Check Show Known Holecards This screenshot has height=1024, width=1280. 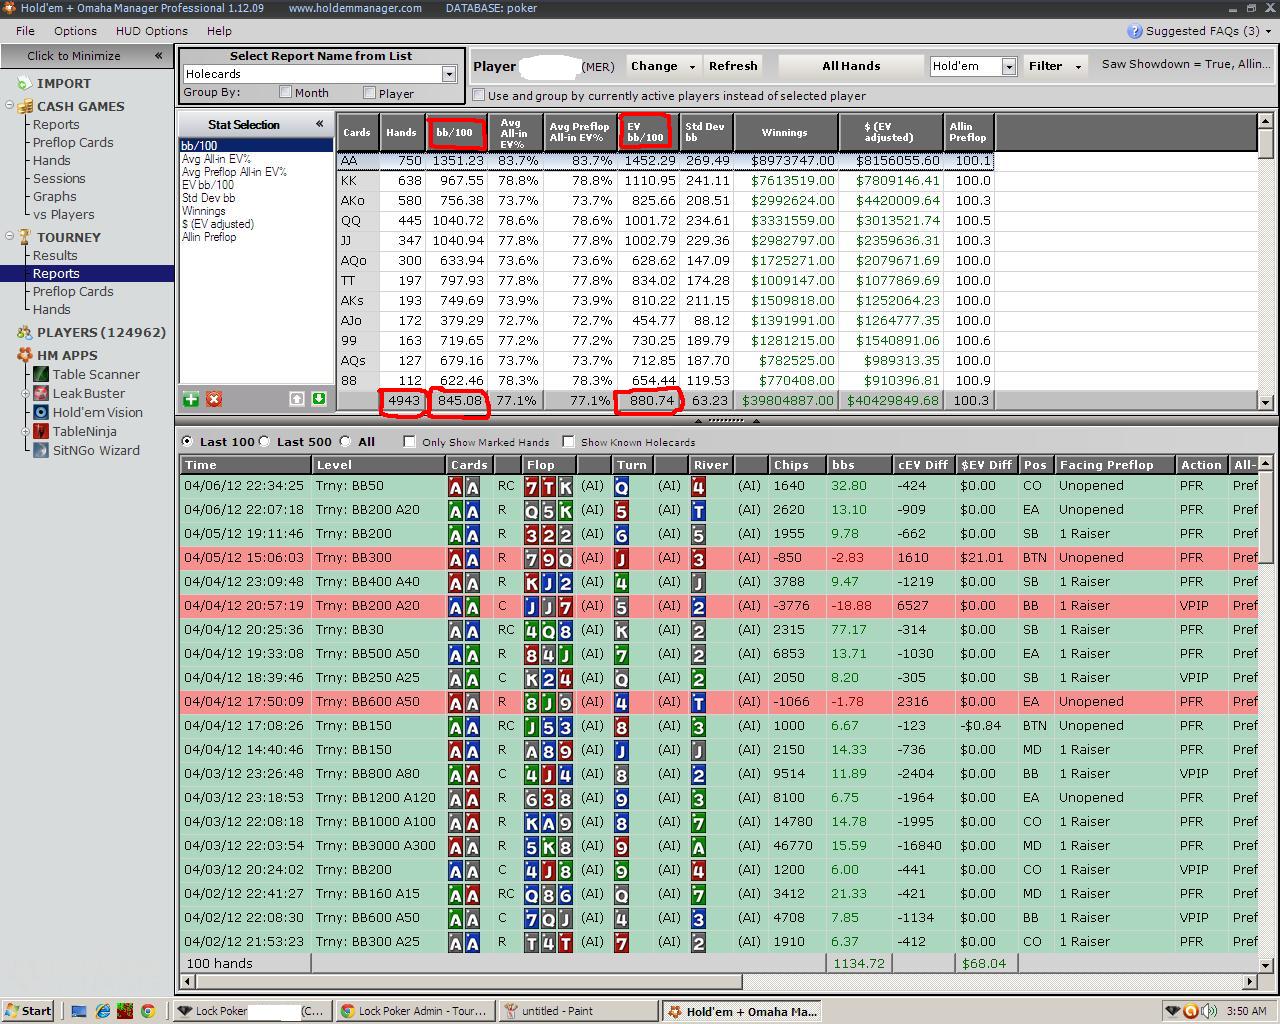coord(569,441)
